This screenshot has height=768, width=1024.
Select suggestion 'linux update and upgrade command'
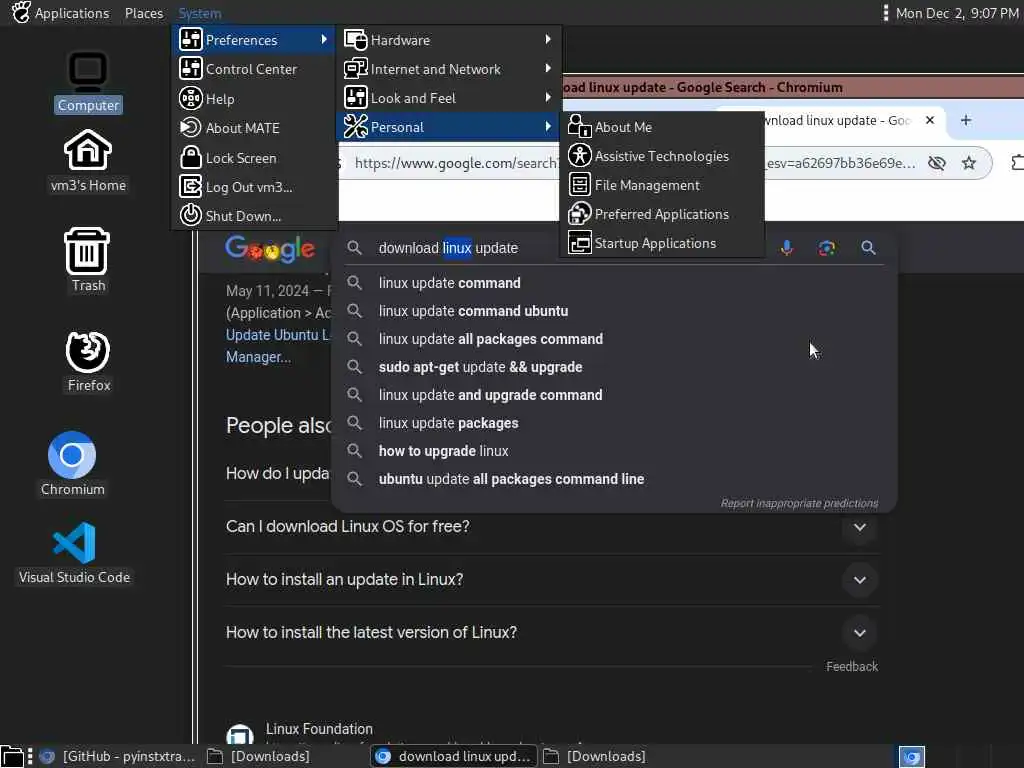(614, 395)
